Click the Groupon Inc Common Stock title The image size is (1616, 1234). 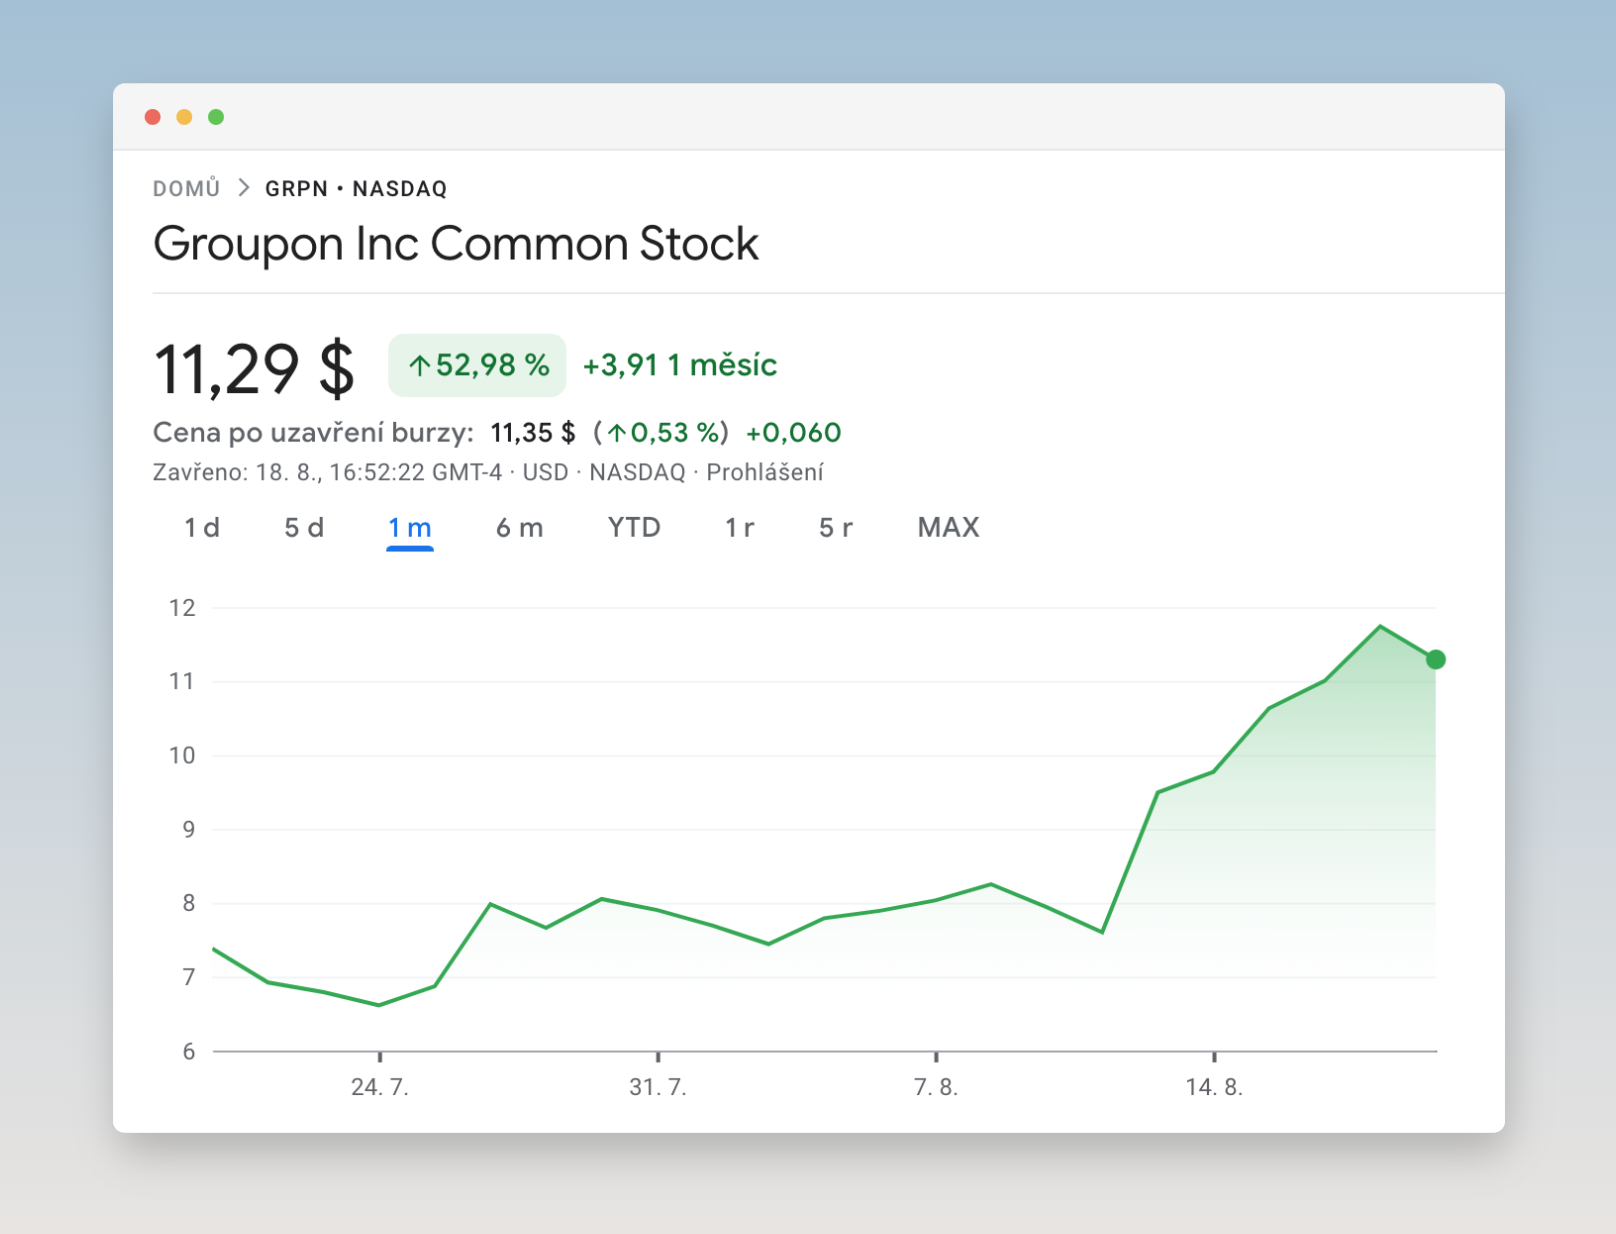tap(456, 245)
